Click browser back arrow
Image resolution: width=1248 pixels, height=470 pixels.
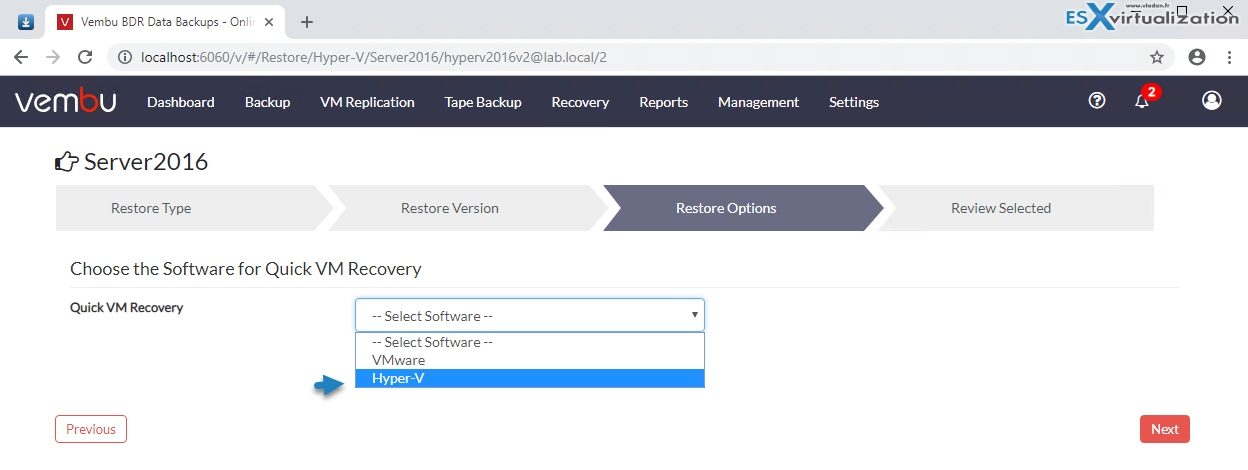(x=21, y=57)
